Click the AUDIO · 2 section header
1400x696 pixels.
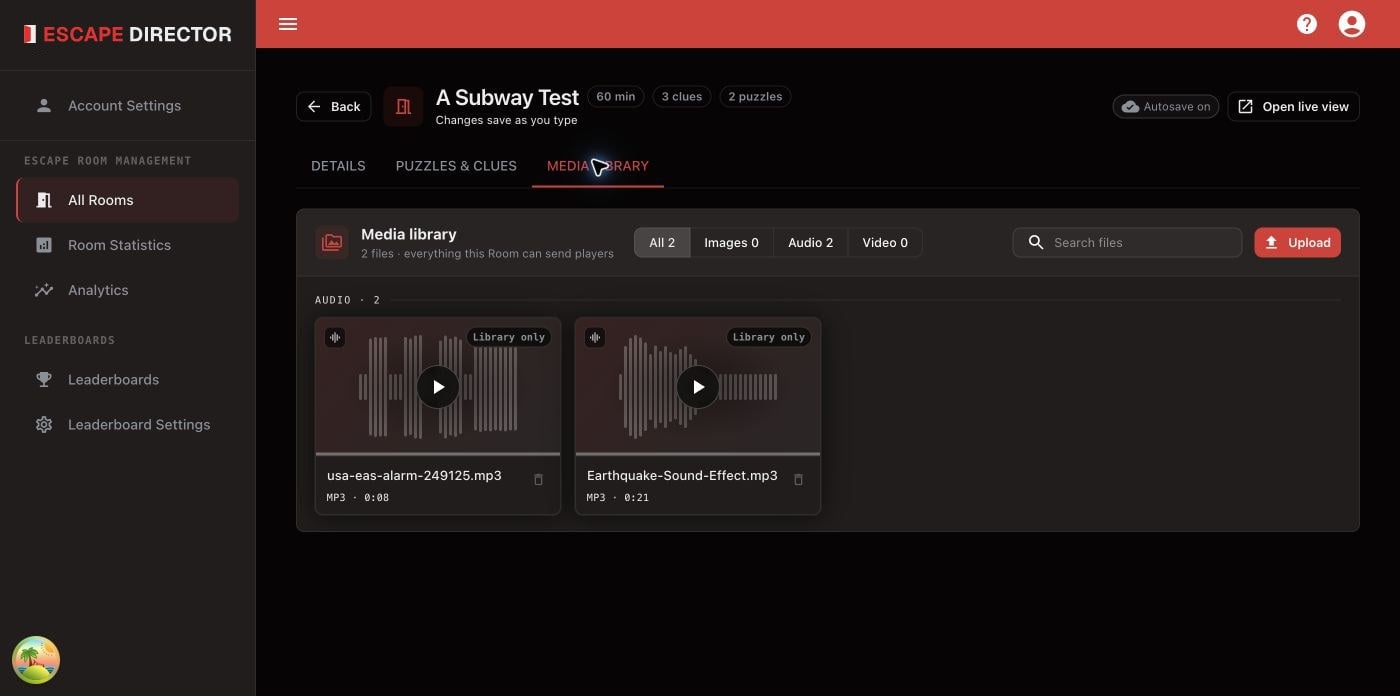click(348, 300)
